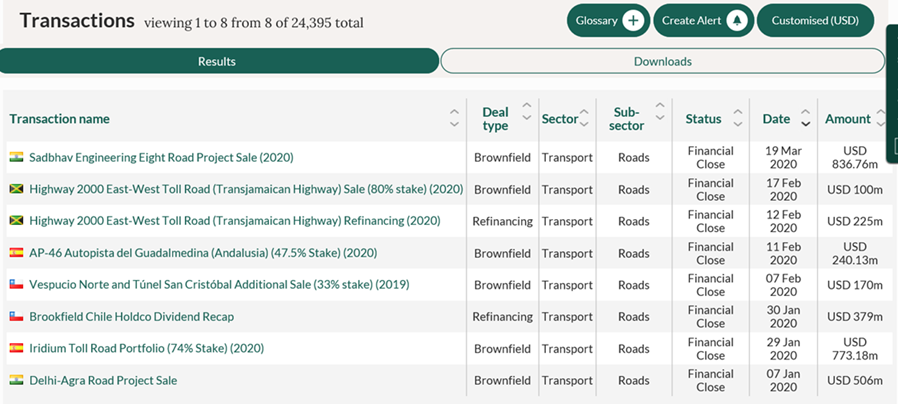Viewport: 898px width, 404px height.
Task: Sort by Deal type column arrows
Action: click(527, 111)
